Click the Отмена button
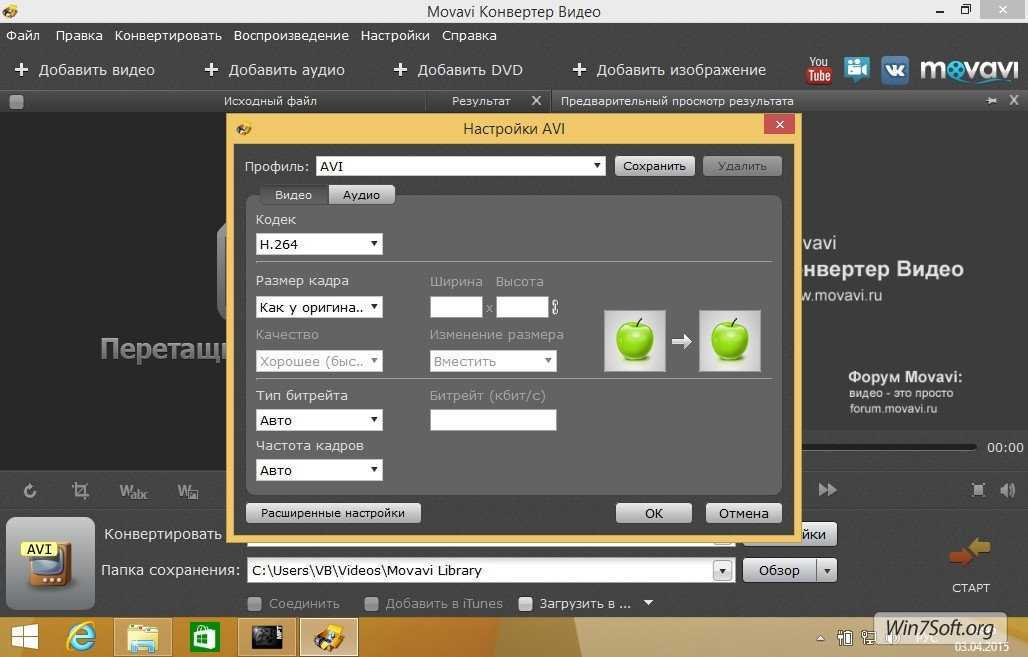The height and width of the screenshot is (657, 1028). (743, 513)
